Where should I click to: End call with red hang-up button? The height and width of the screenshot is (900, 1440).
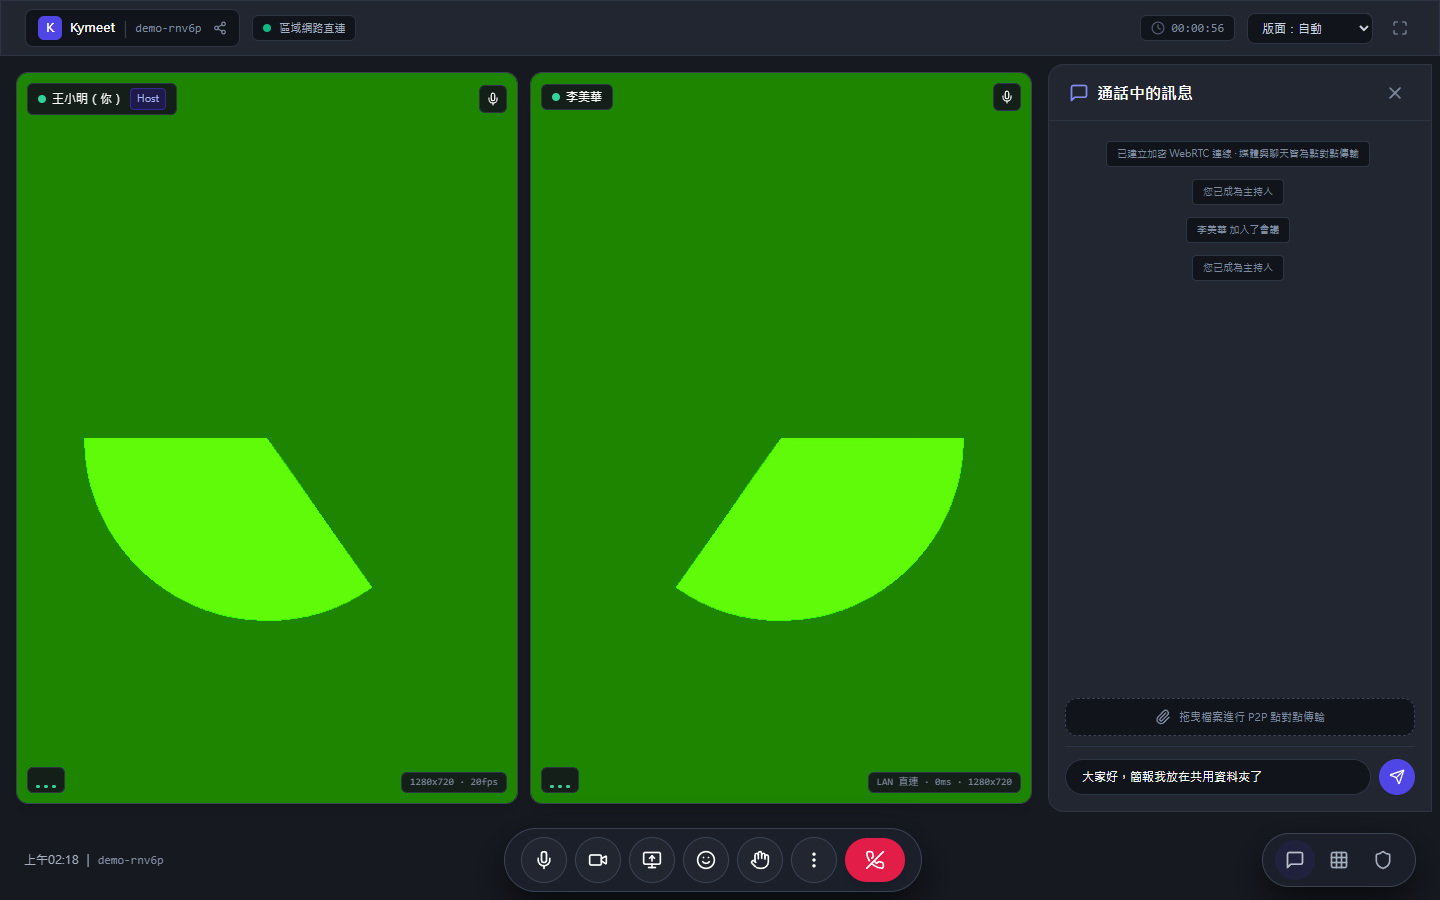pyautogui.click(x=875, y=860)
